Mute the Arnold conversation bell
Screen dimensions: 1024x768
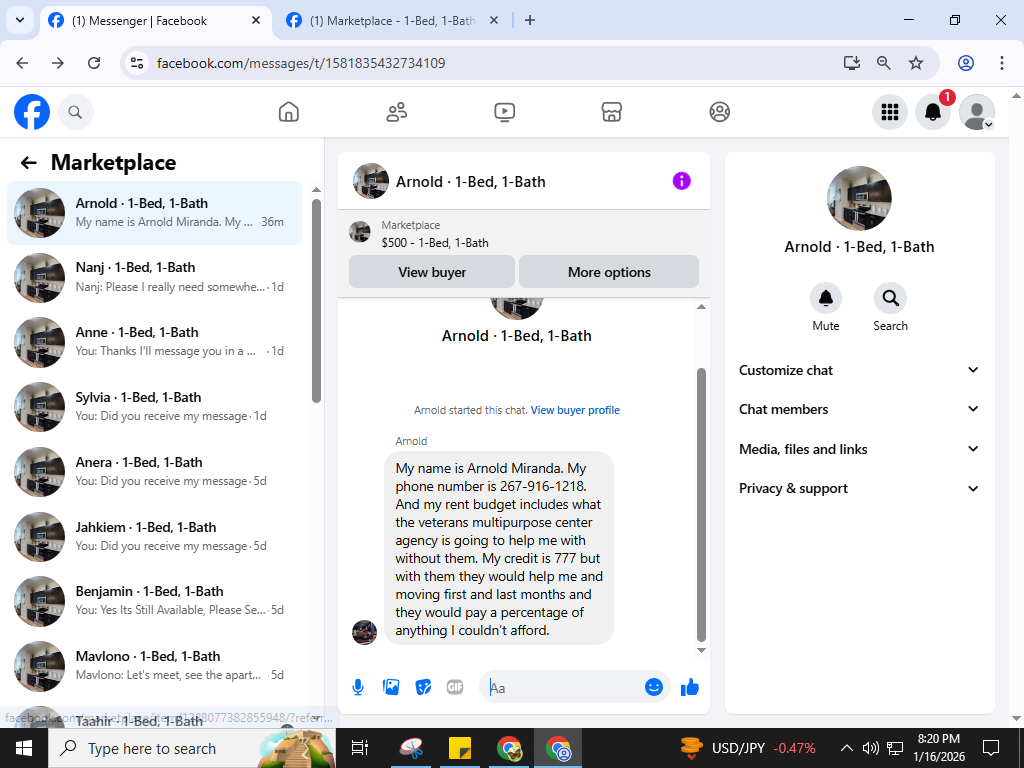click(x=825, y=298)
